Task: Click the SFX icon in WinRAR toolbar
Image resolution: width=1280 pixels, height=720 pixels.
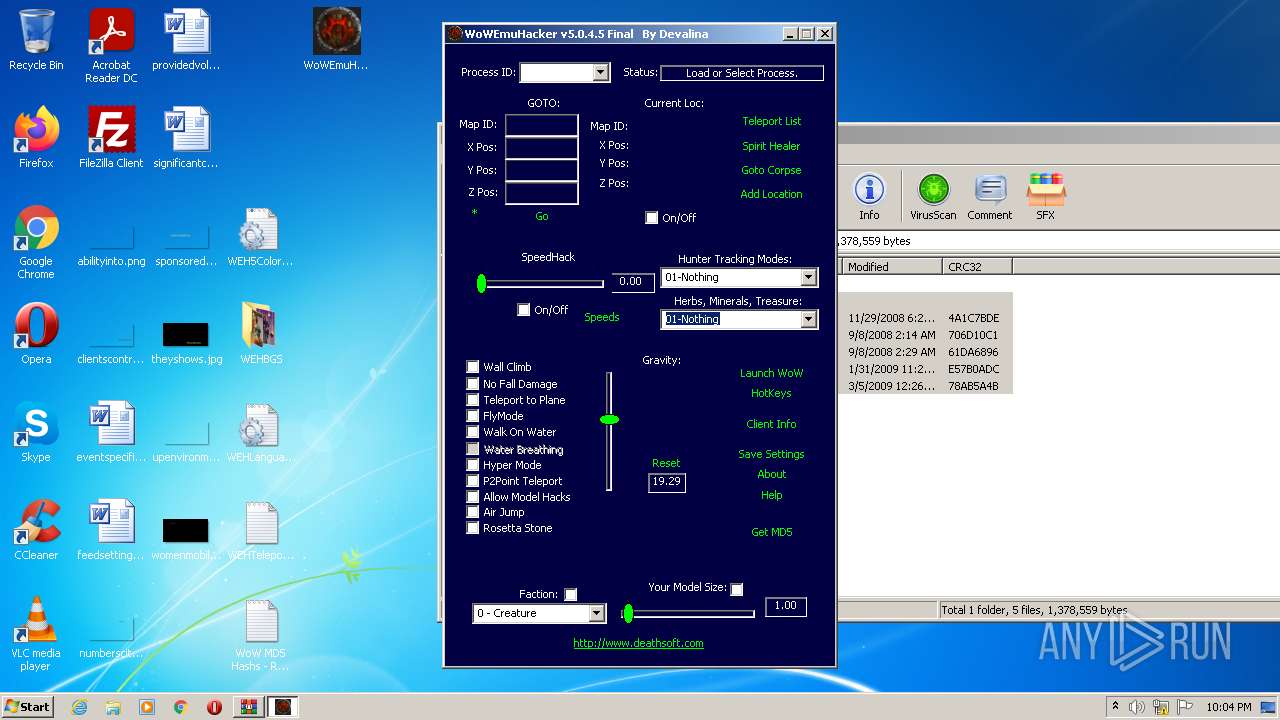Action: (1045, 197)
